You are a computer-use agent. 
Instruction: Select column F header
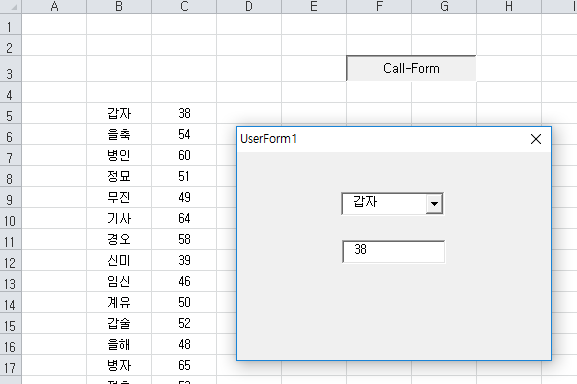click(379, 6)
